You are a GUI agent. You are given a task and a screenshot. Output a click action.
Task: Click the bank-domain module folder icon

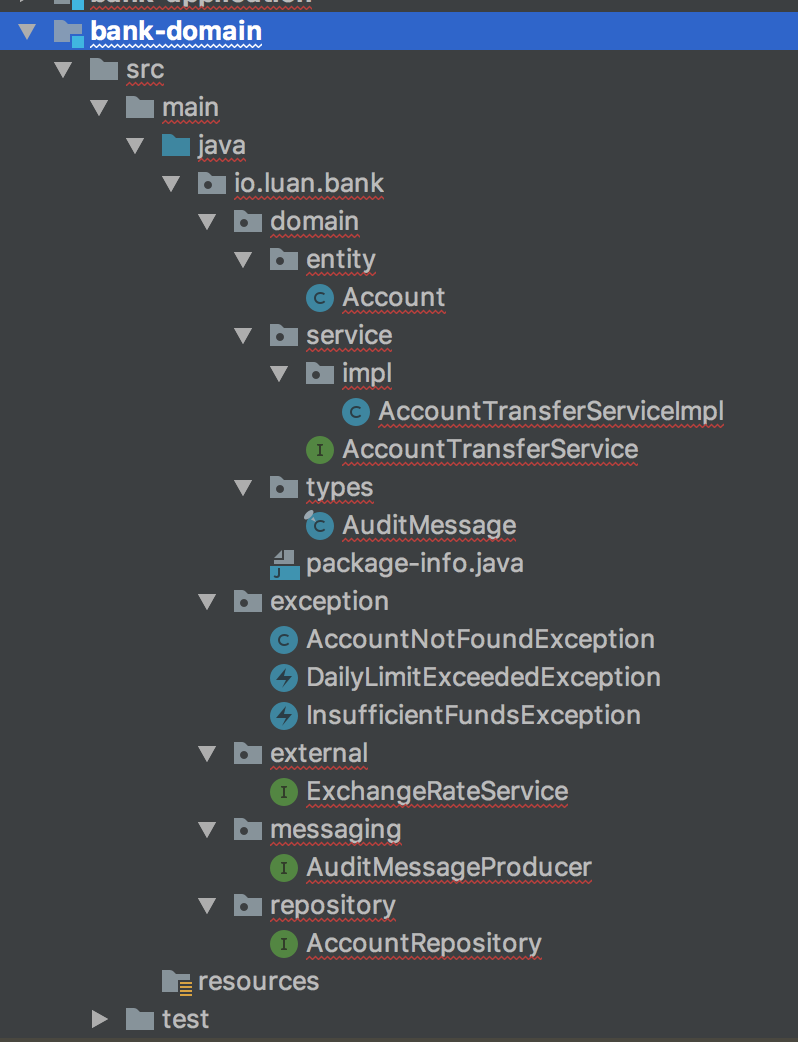point(68,33)
